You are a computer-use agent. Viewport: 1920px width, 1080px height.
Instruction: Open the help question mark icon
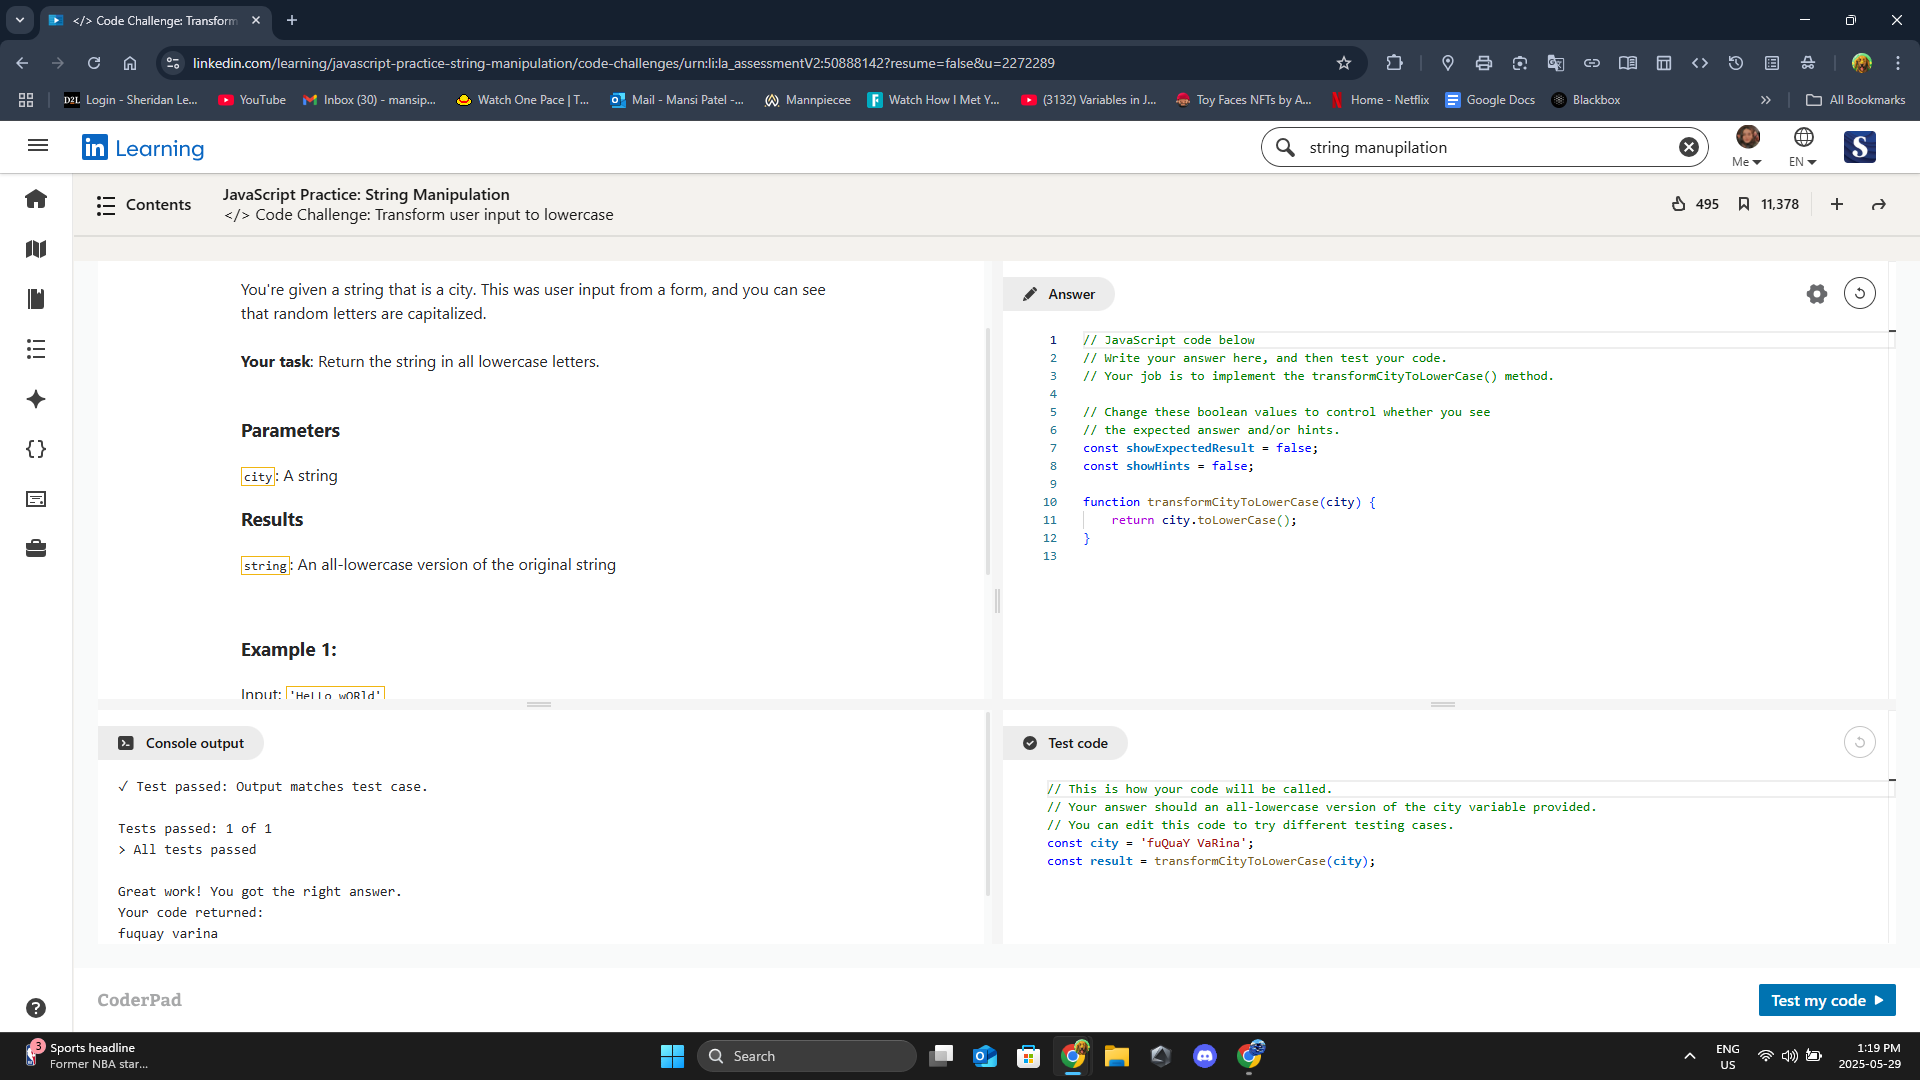coord(36,1008)
